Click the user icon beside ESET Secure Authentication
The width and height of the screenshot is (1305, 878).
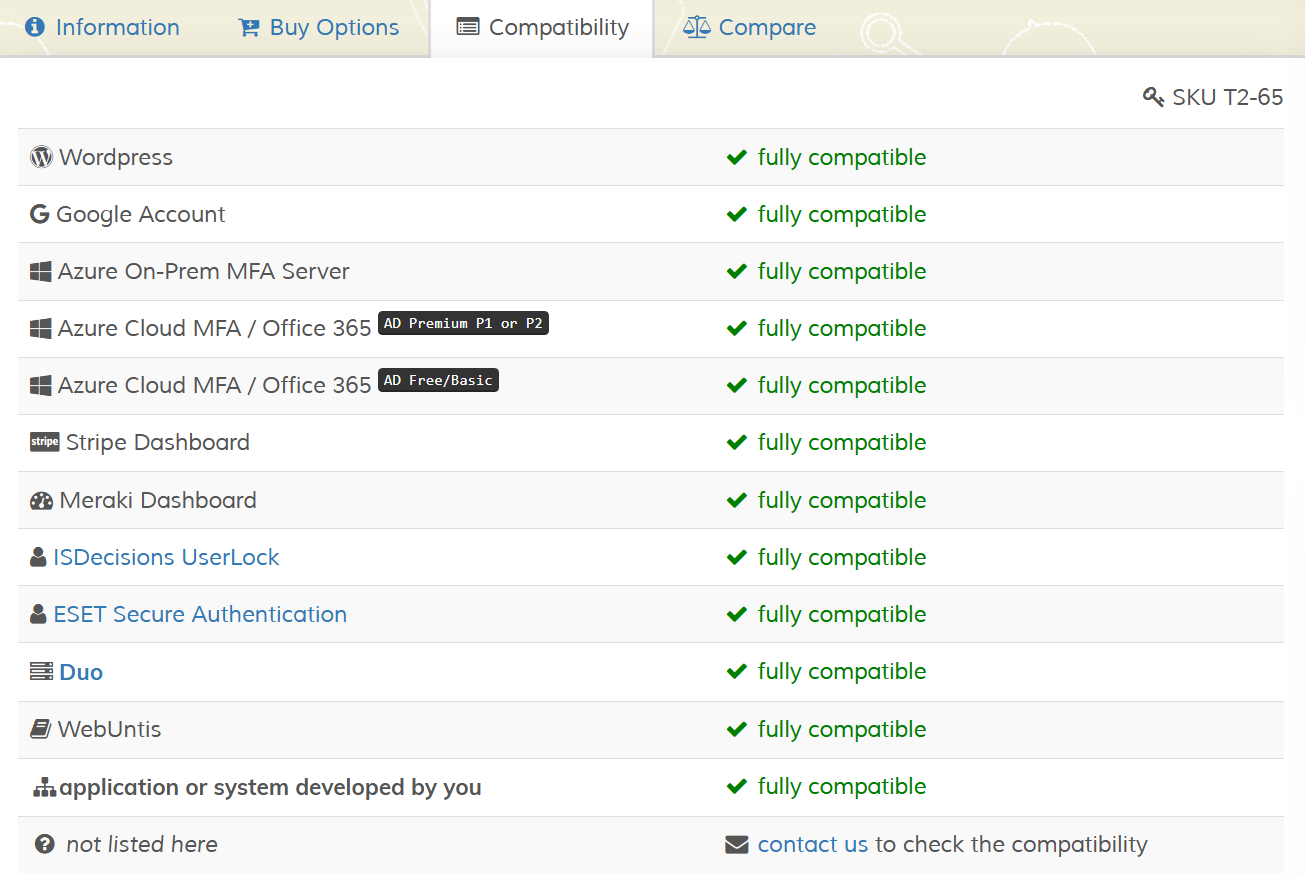38,614
